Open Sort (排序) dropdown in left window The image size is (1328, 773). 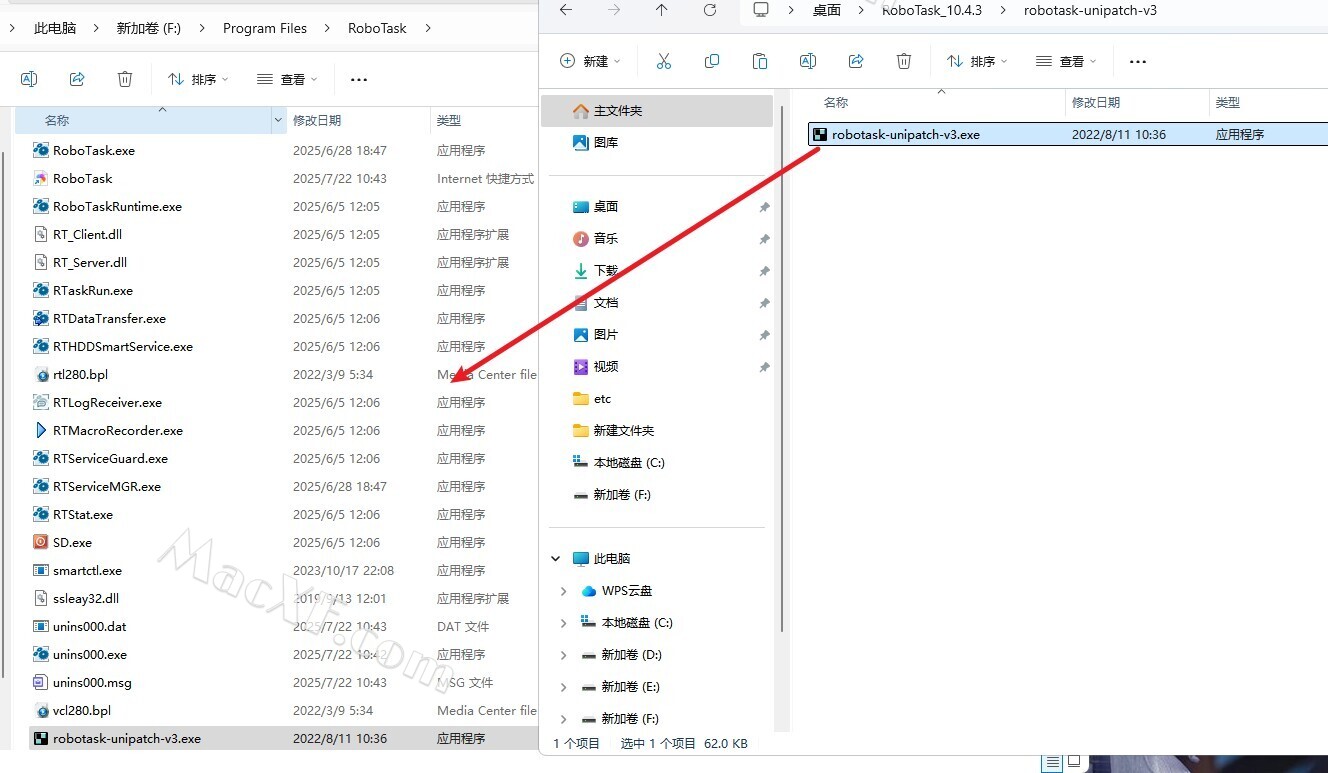[x=198, y=79]
